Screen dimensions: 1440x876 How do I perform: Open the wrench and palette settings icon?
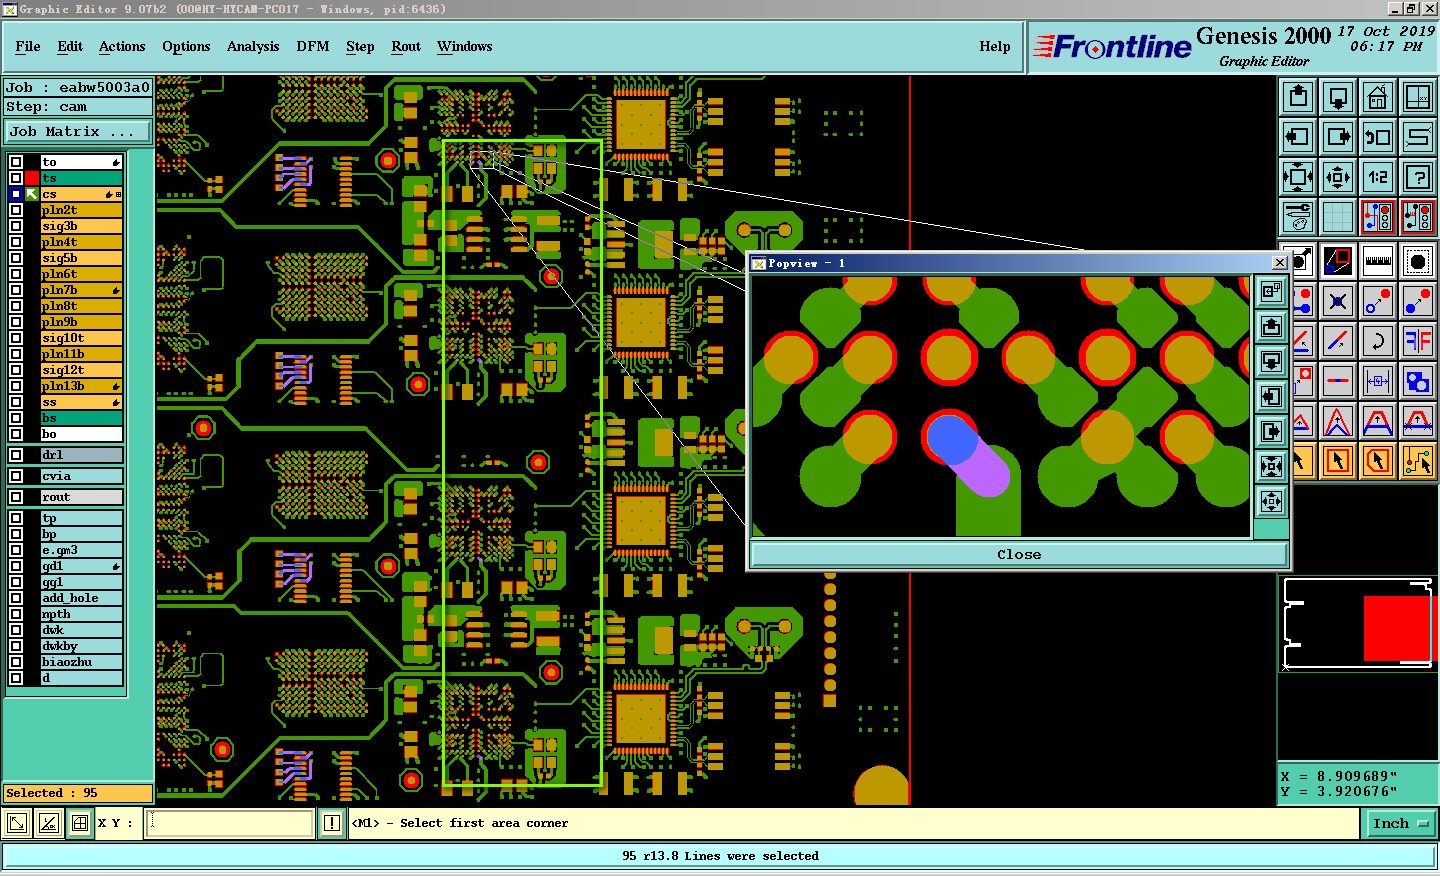pos(1298,217)
